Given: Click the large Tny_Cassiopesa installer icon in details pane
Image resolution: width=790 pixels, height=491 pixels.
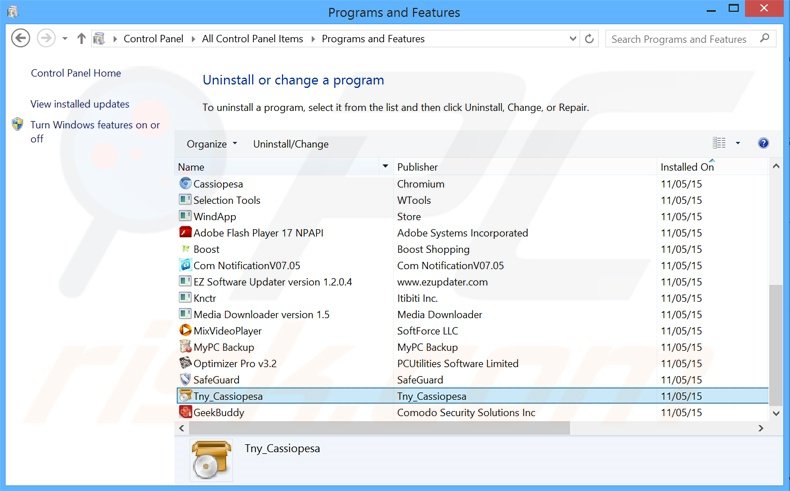Looking at the screenshot, I should (211, 459).
